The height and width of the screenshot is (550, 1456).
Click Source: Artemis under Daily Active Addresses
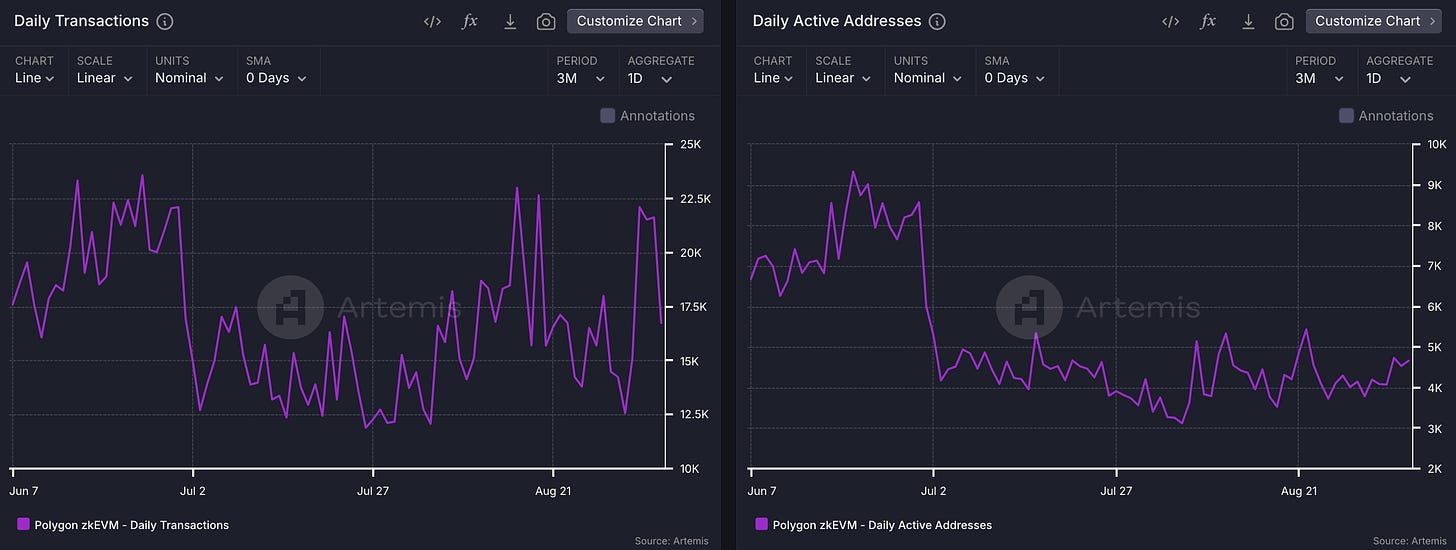click(1410, 541)
